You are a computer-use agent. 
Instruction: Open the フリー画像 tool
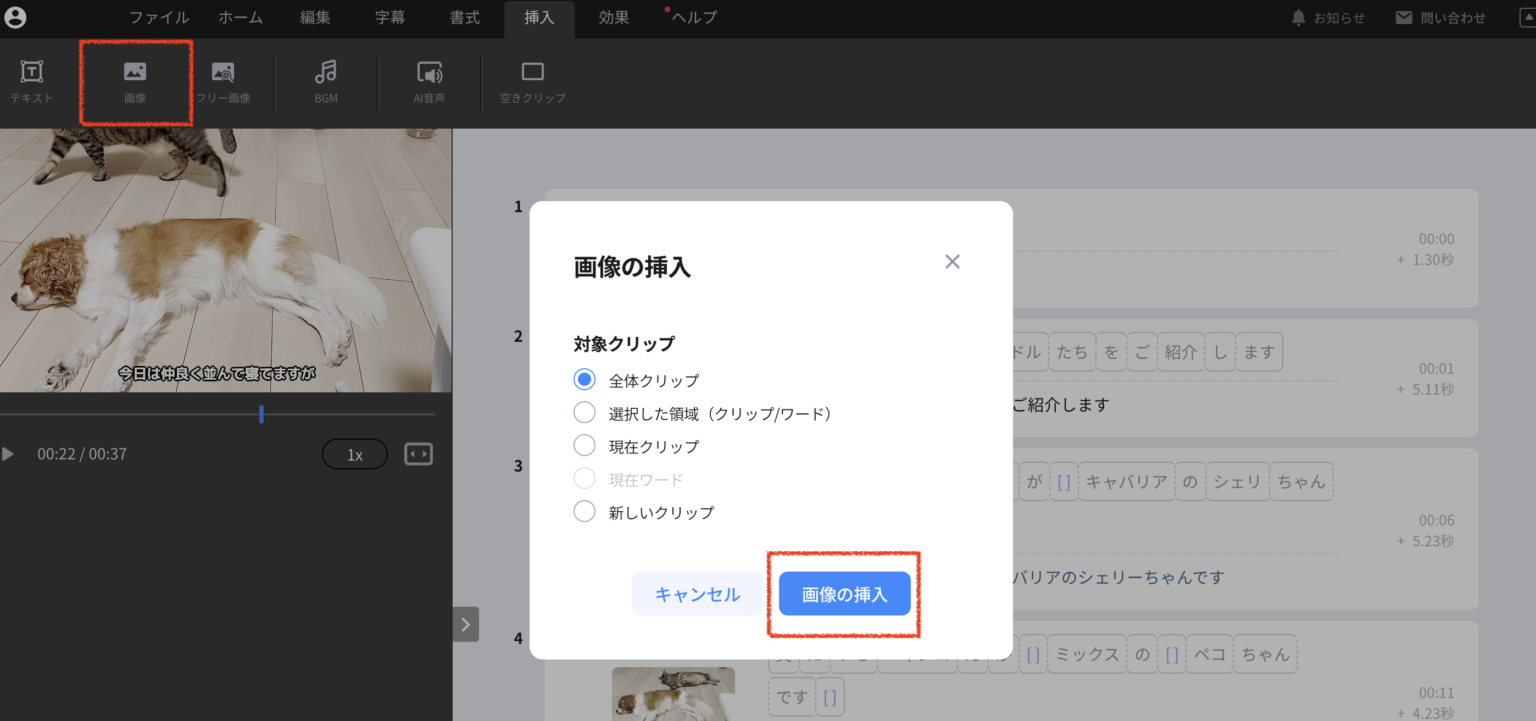(x=223, y=83)
